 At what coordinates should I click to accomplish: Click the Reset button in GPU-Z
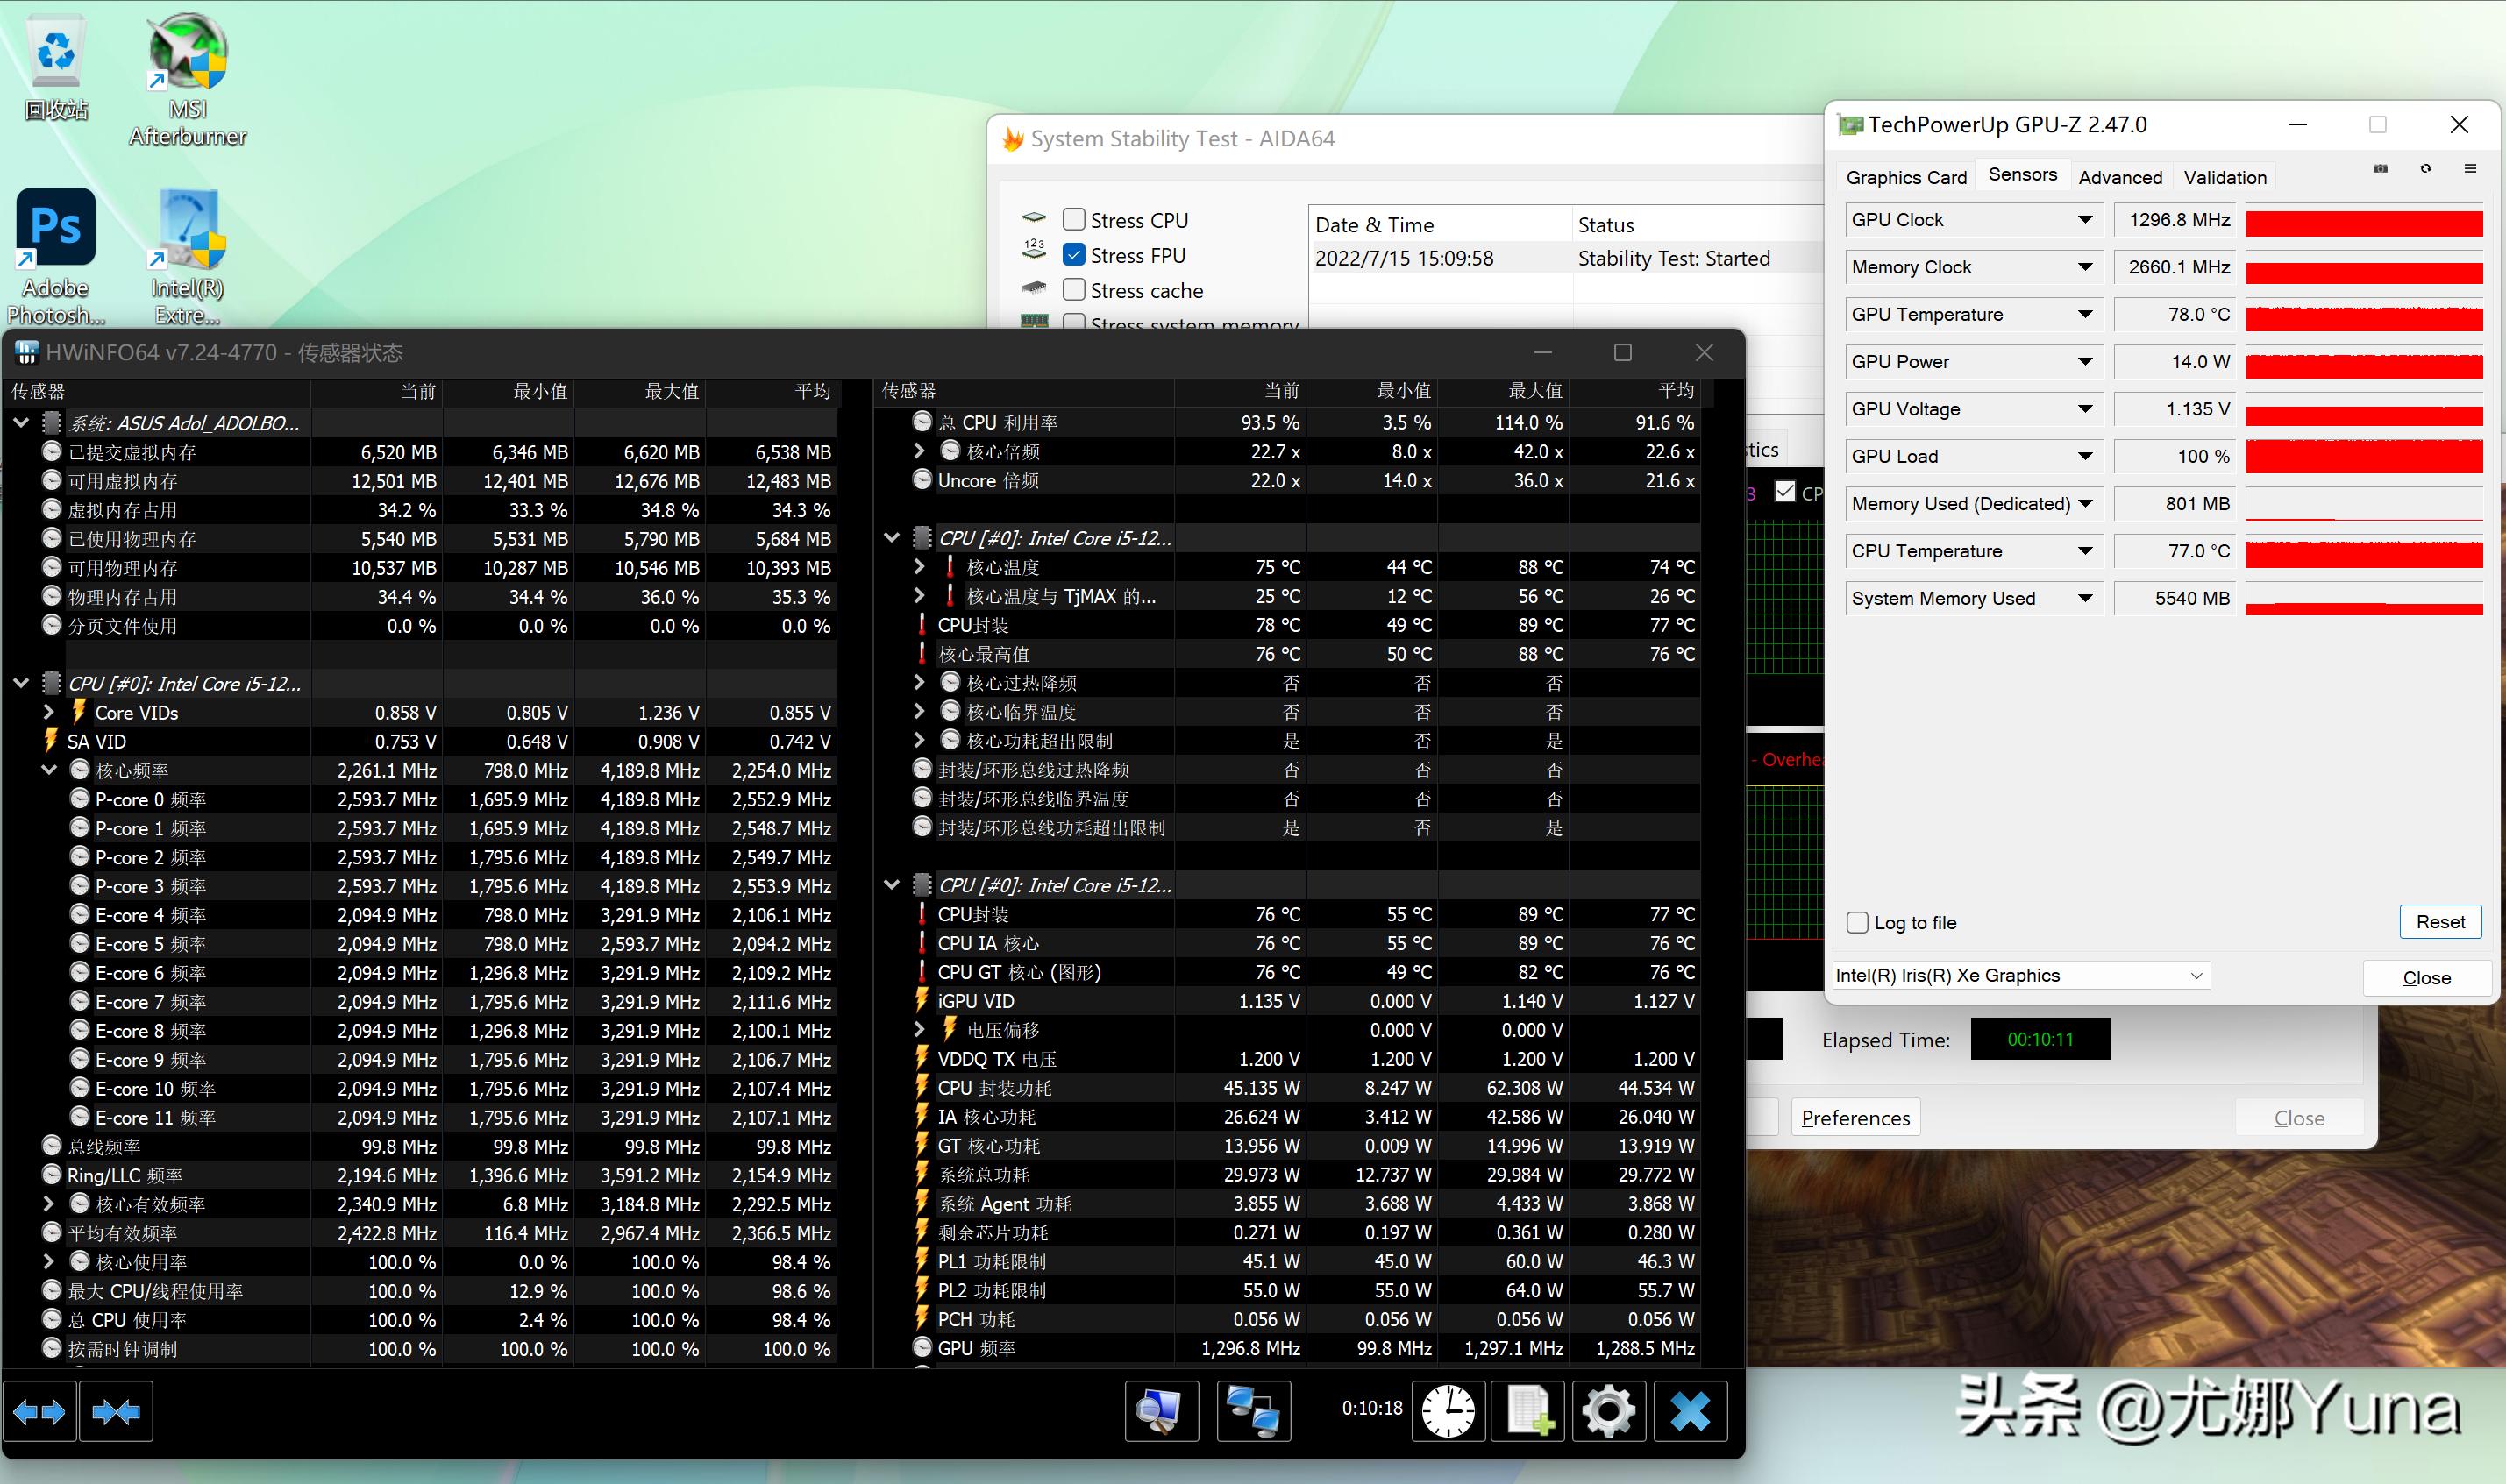2440,921
